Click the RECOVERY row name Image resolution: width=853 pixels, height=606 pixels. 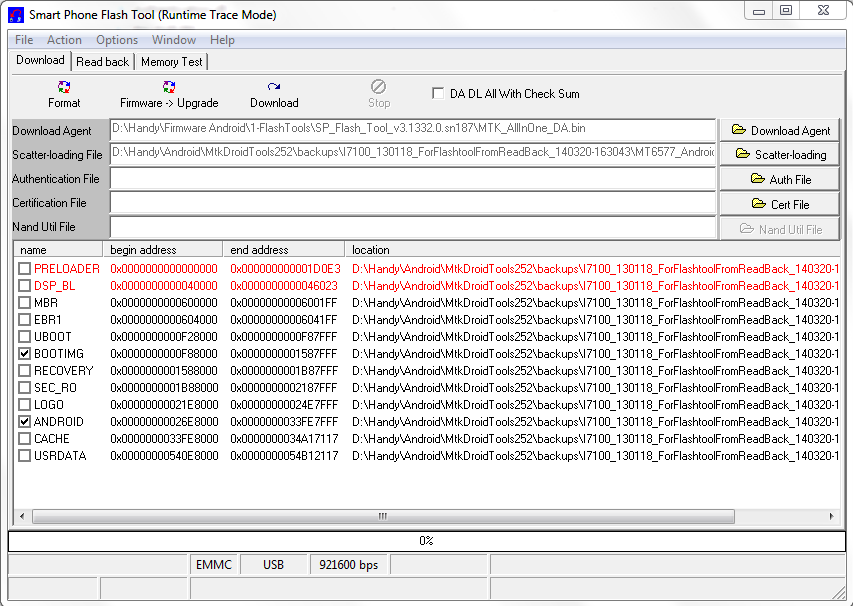pyautogui.click(x=64, y=371)
